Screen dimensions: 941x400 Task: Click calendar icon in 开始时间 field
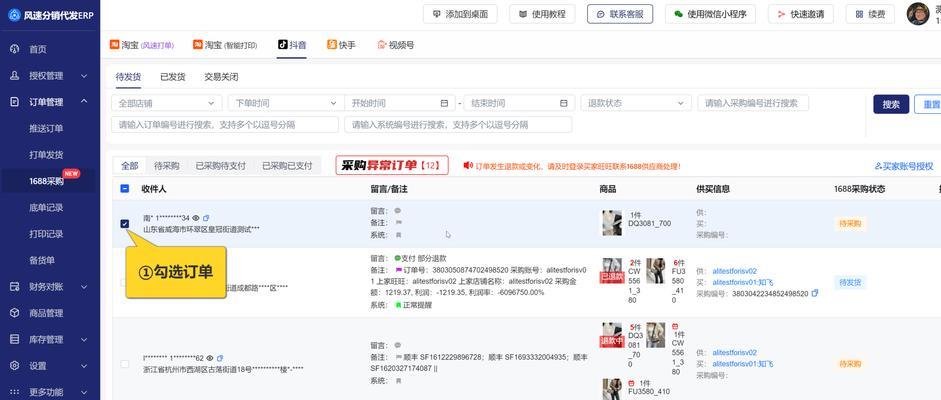pos(444,103)
